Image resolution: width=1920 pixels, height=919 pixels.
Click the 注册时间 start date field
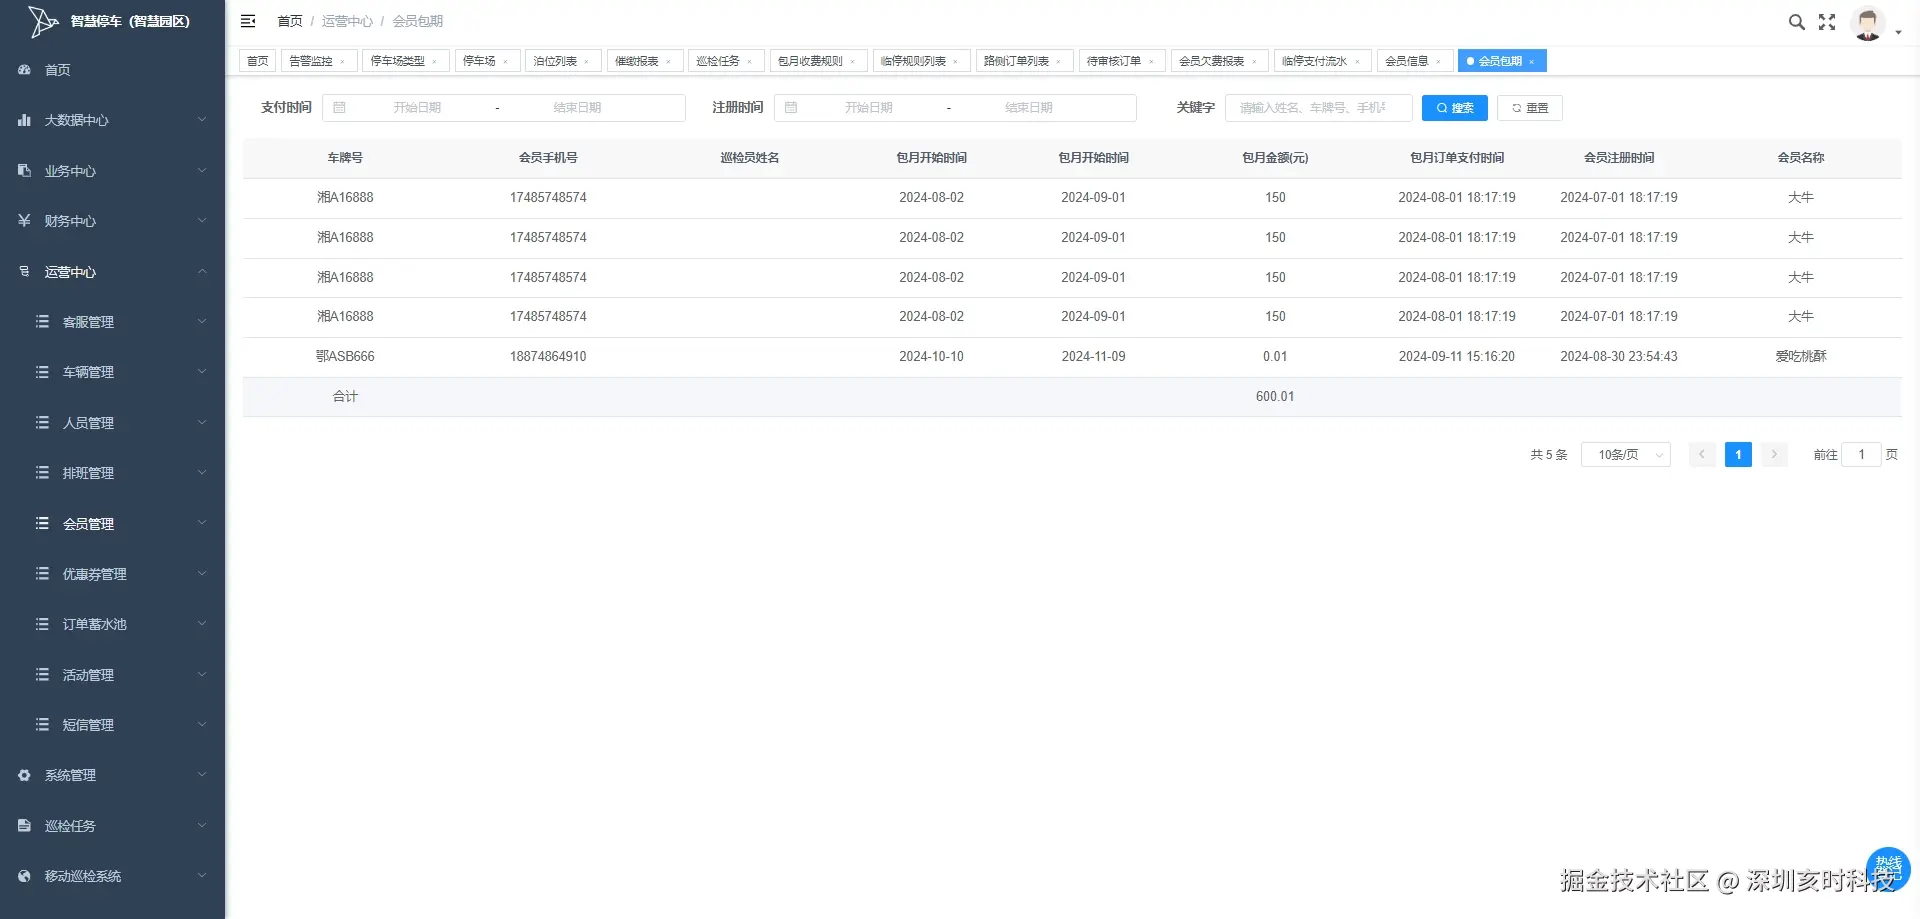(x=868, y=108)
